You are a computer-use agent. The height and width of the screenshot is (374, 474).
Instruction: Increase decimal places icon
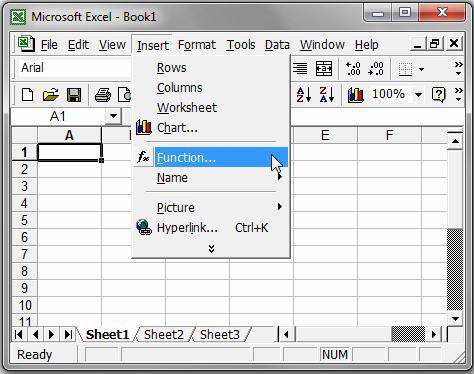[x=353, y=68]
